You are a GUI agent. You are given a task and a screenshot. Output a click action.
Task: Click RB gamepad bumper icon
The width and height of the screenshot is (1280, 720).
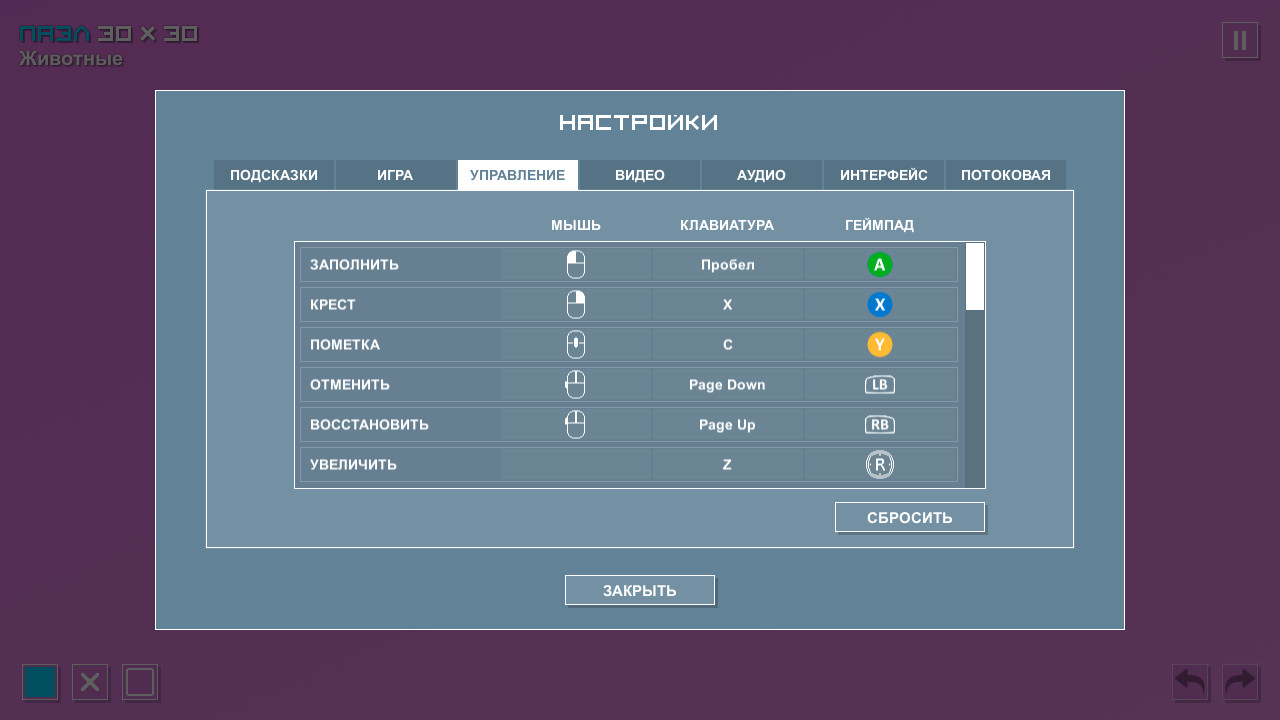[x=880, y=425]
